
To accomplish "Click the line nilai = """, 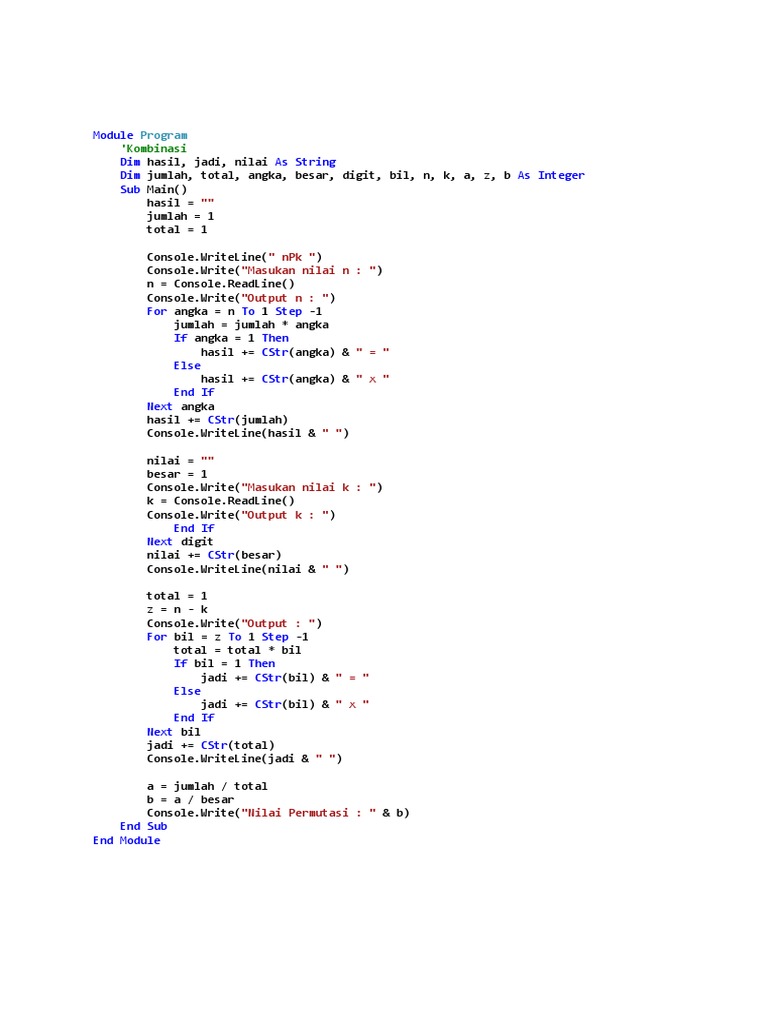I will click(x=180, y=460).
